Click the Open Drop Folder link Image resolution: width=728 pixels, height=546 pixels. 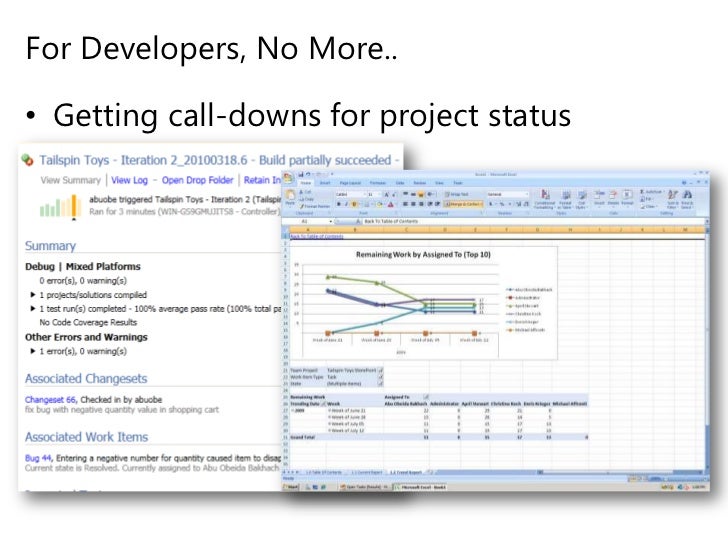(197, 180)
